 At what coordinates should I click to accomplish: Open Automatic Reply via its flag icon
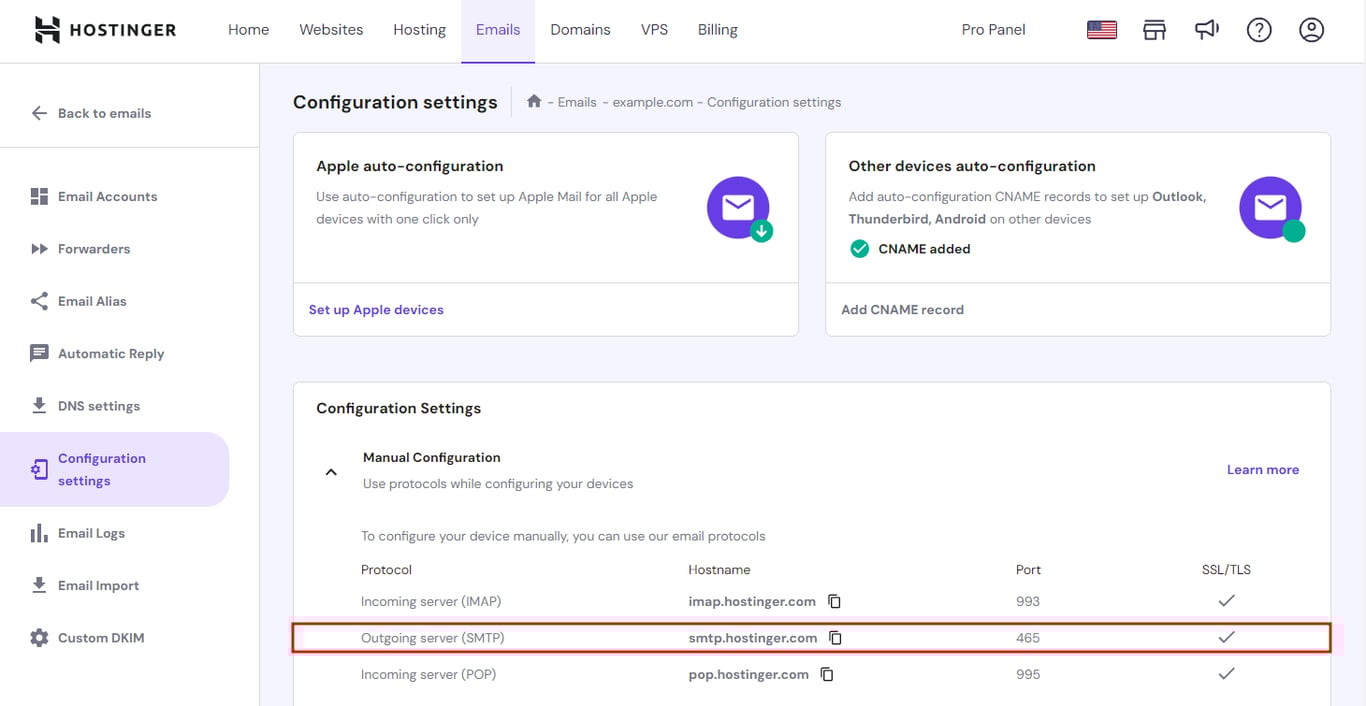[38, 353]
